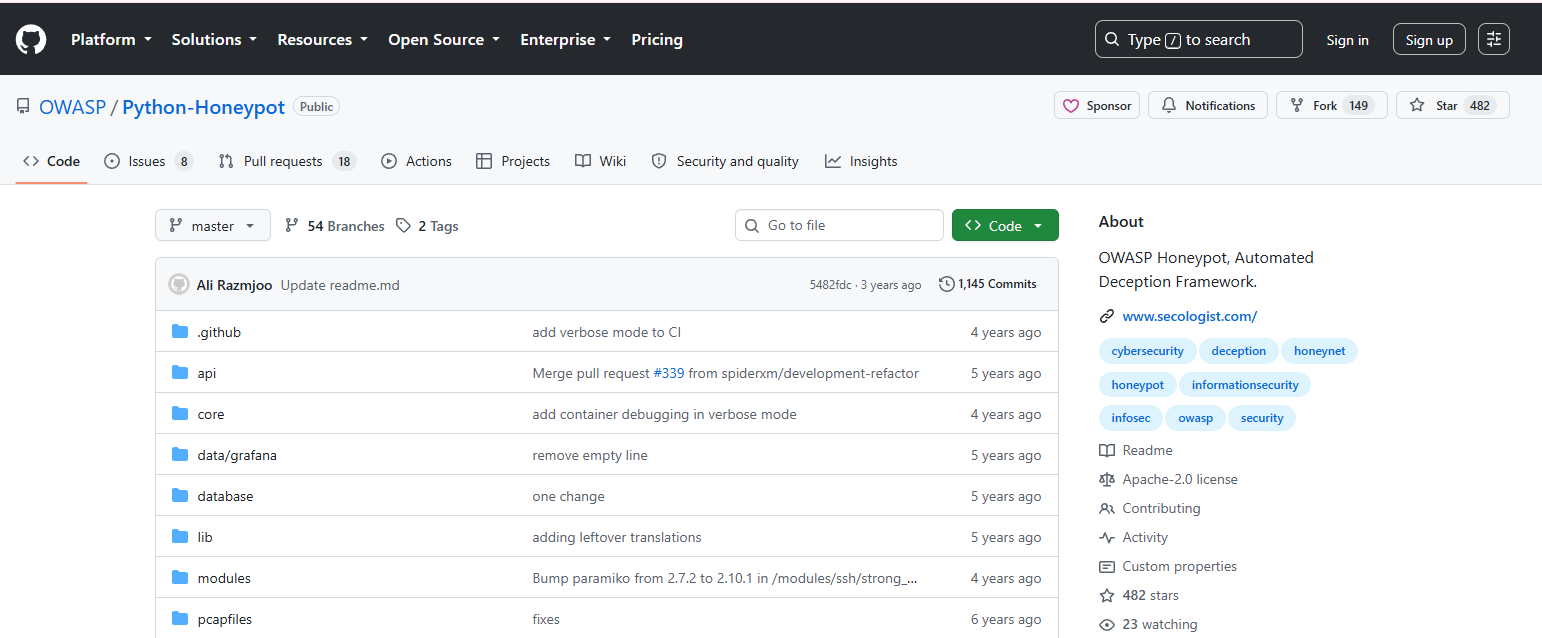
Task: Open the www.secologist.com link
Action: pos(1189,316)
